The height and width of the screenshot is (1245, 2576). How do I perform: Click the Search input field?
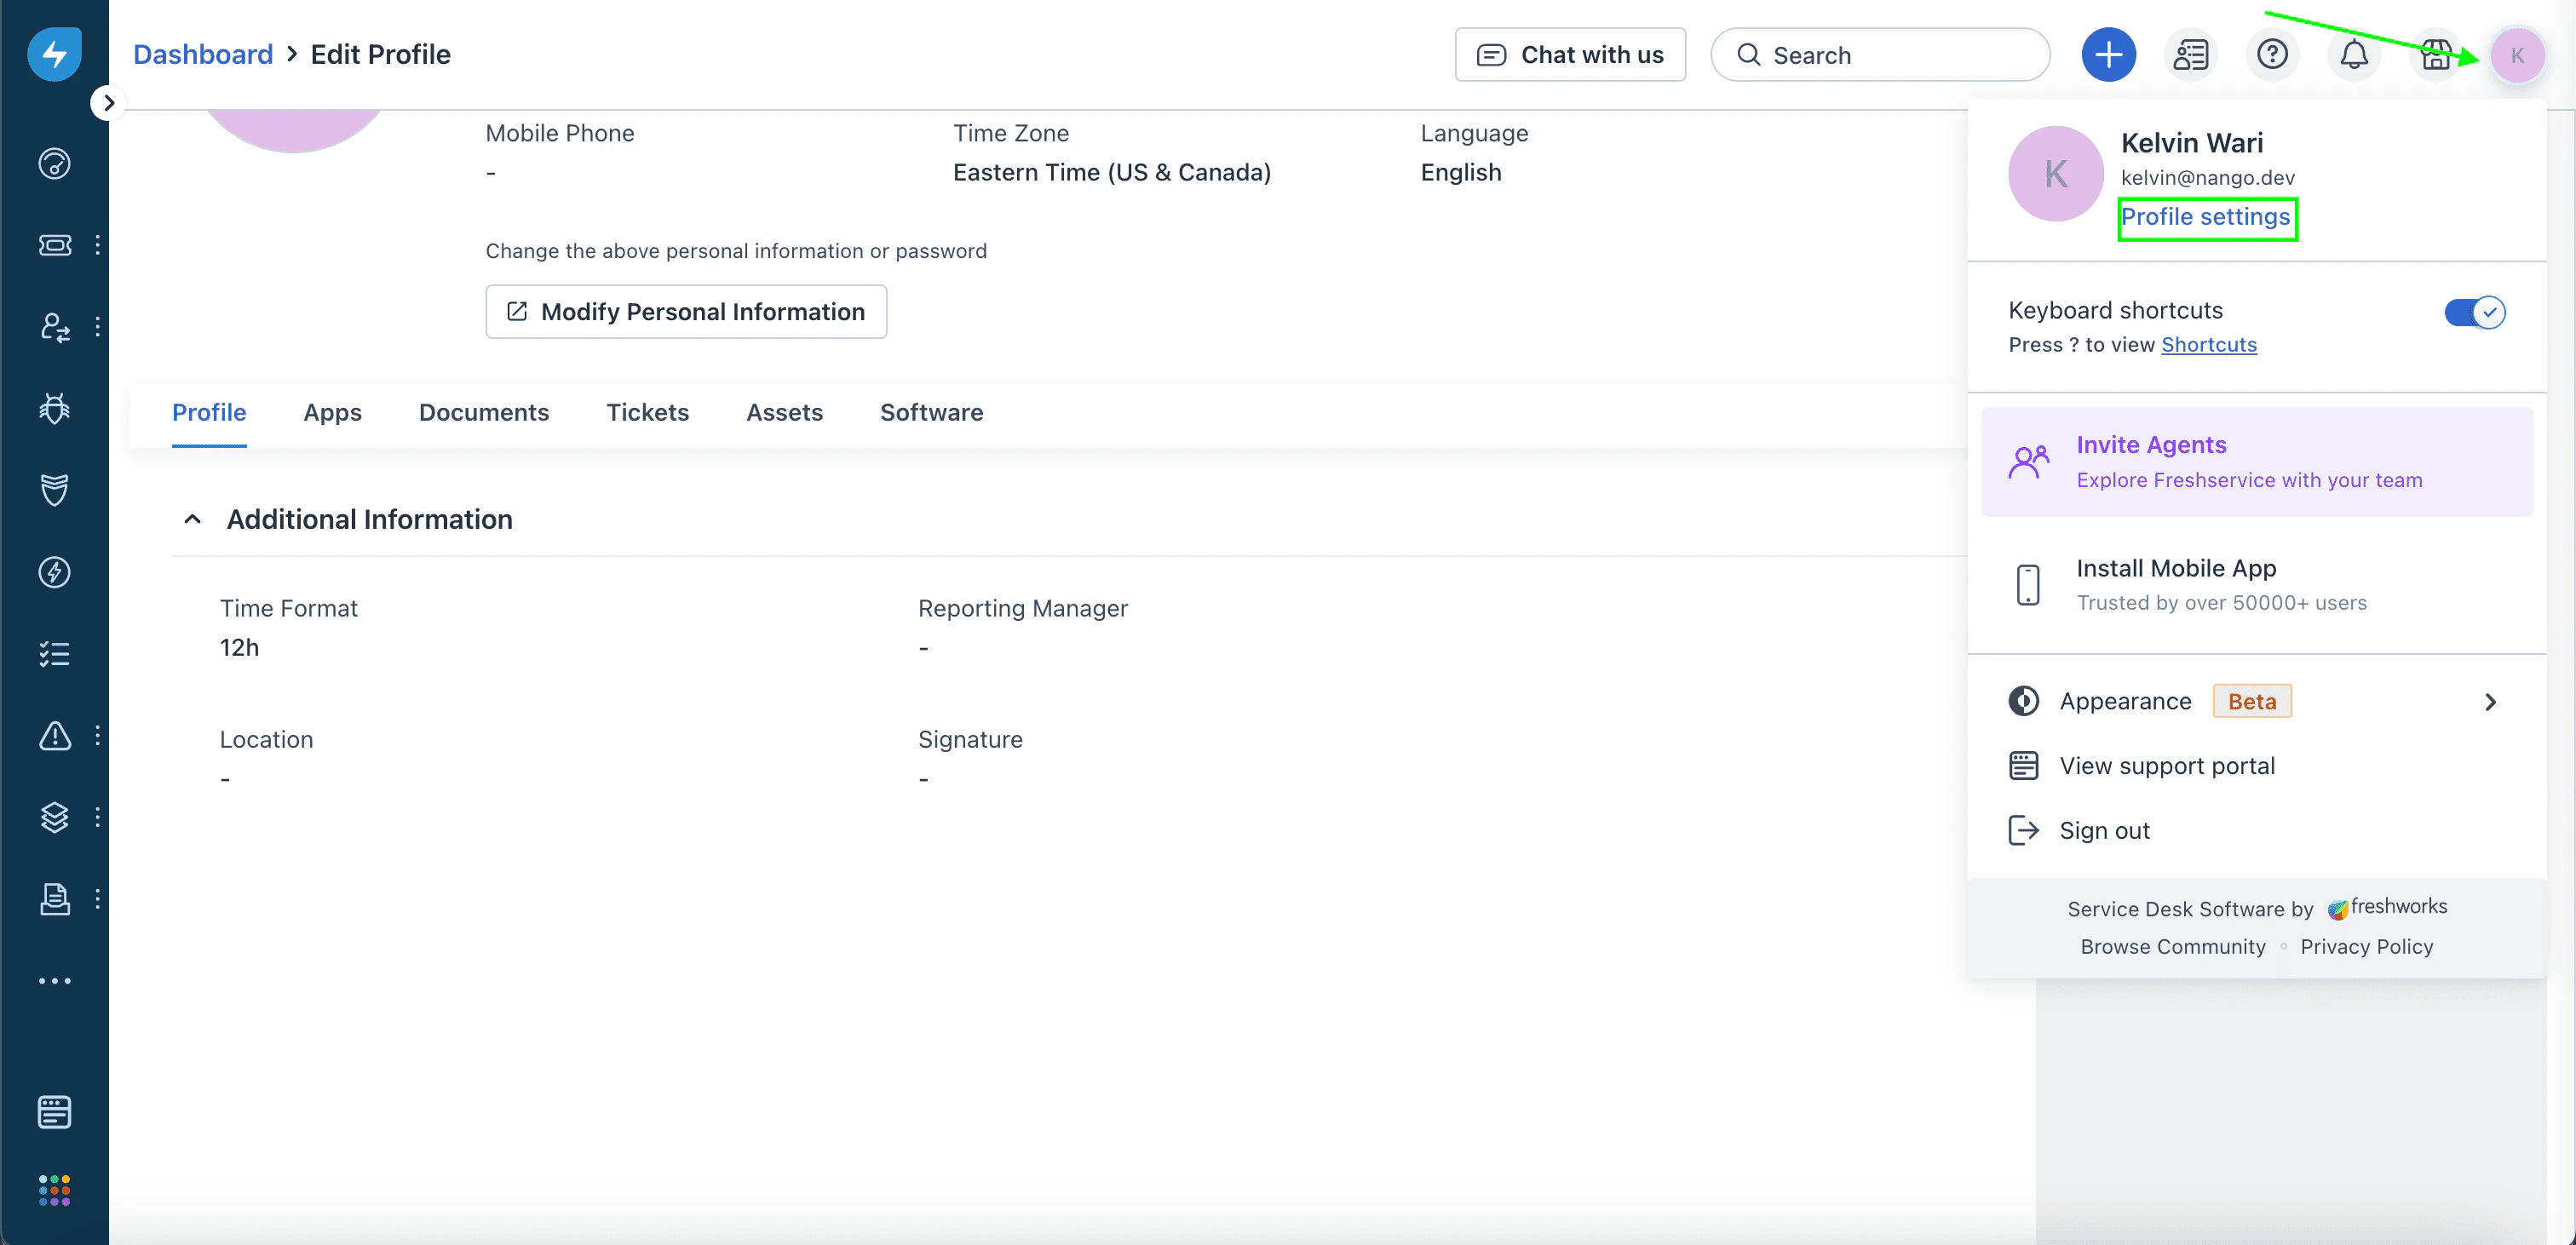click(1880, 55)
